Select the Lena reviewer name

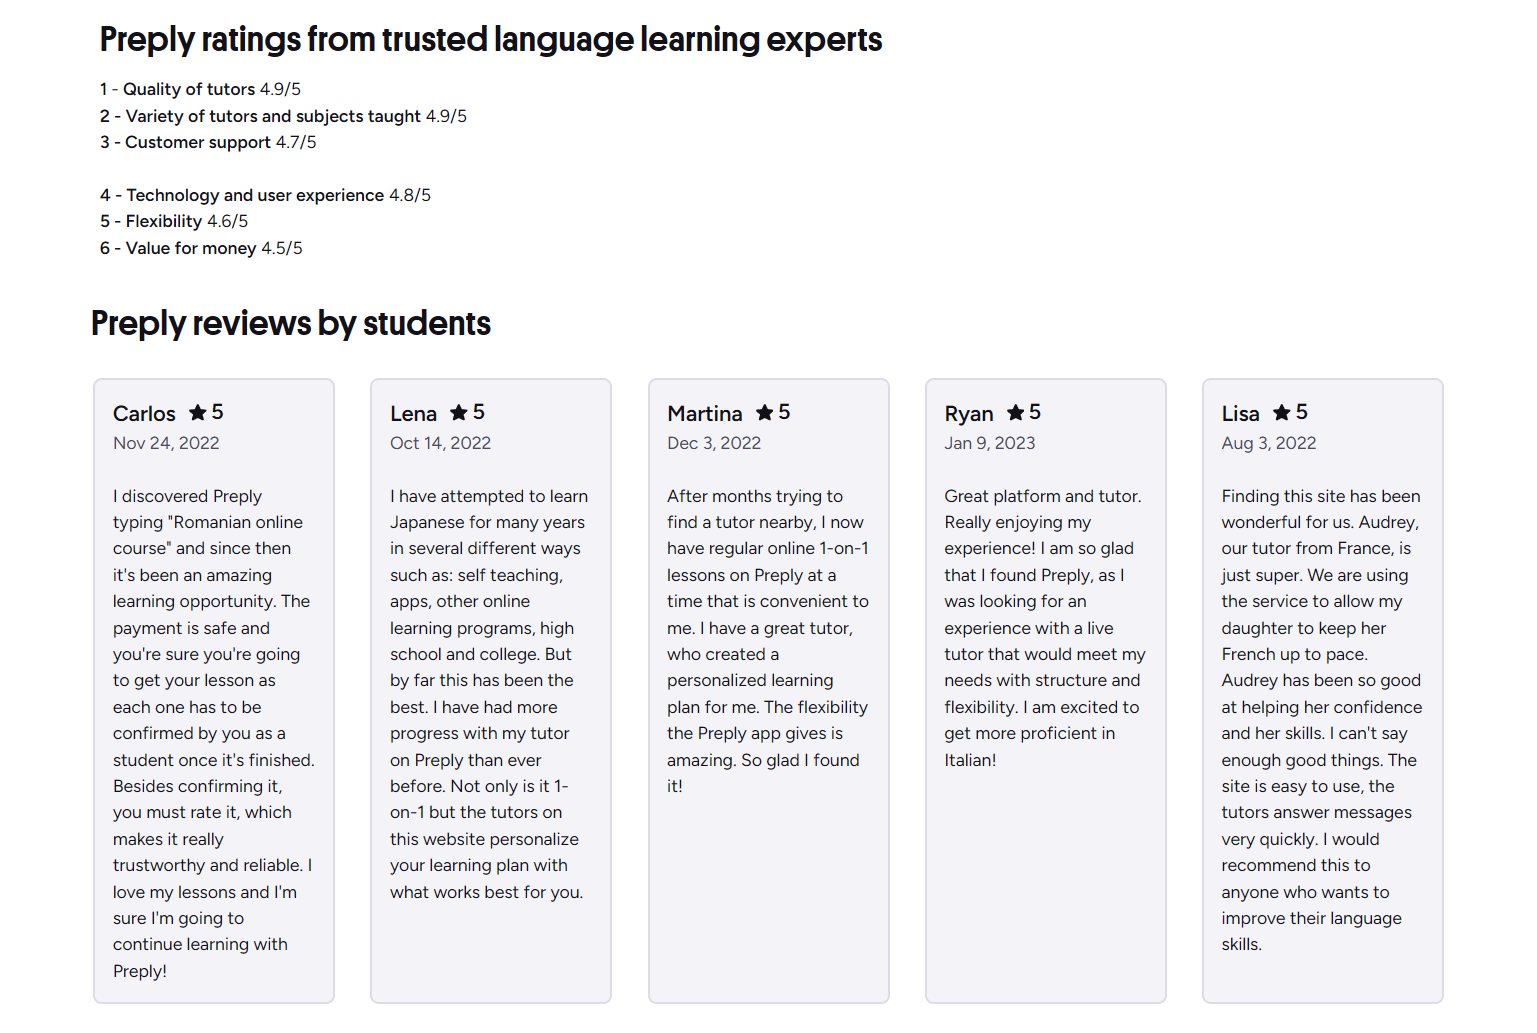[x=413, y=414]
